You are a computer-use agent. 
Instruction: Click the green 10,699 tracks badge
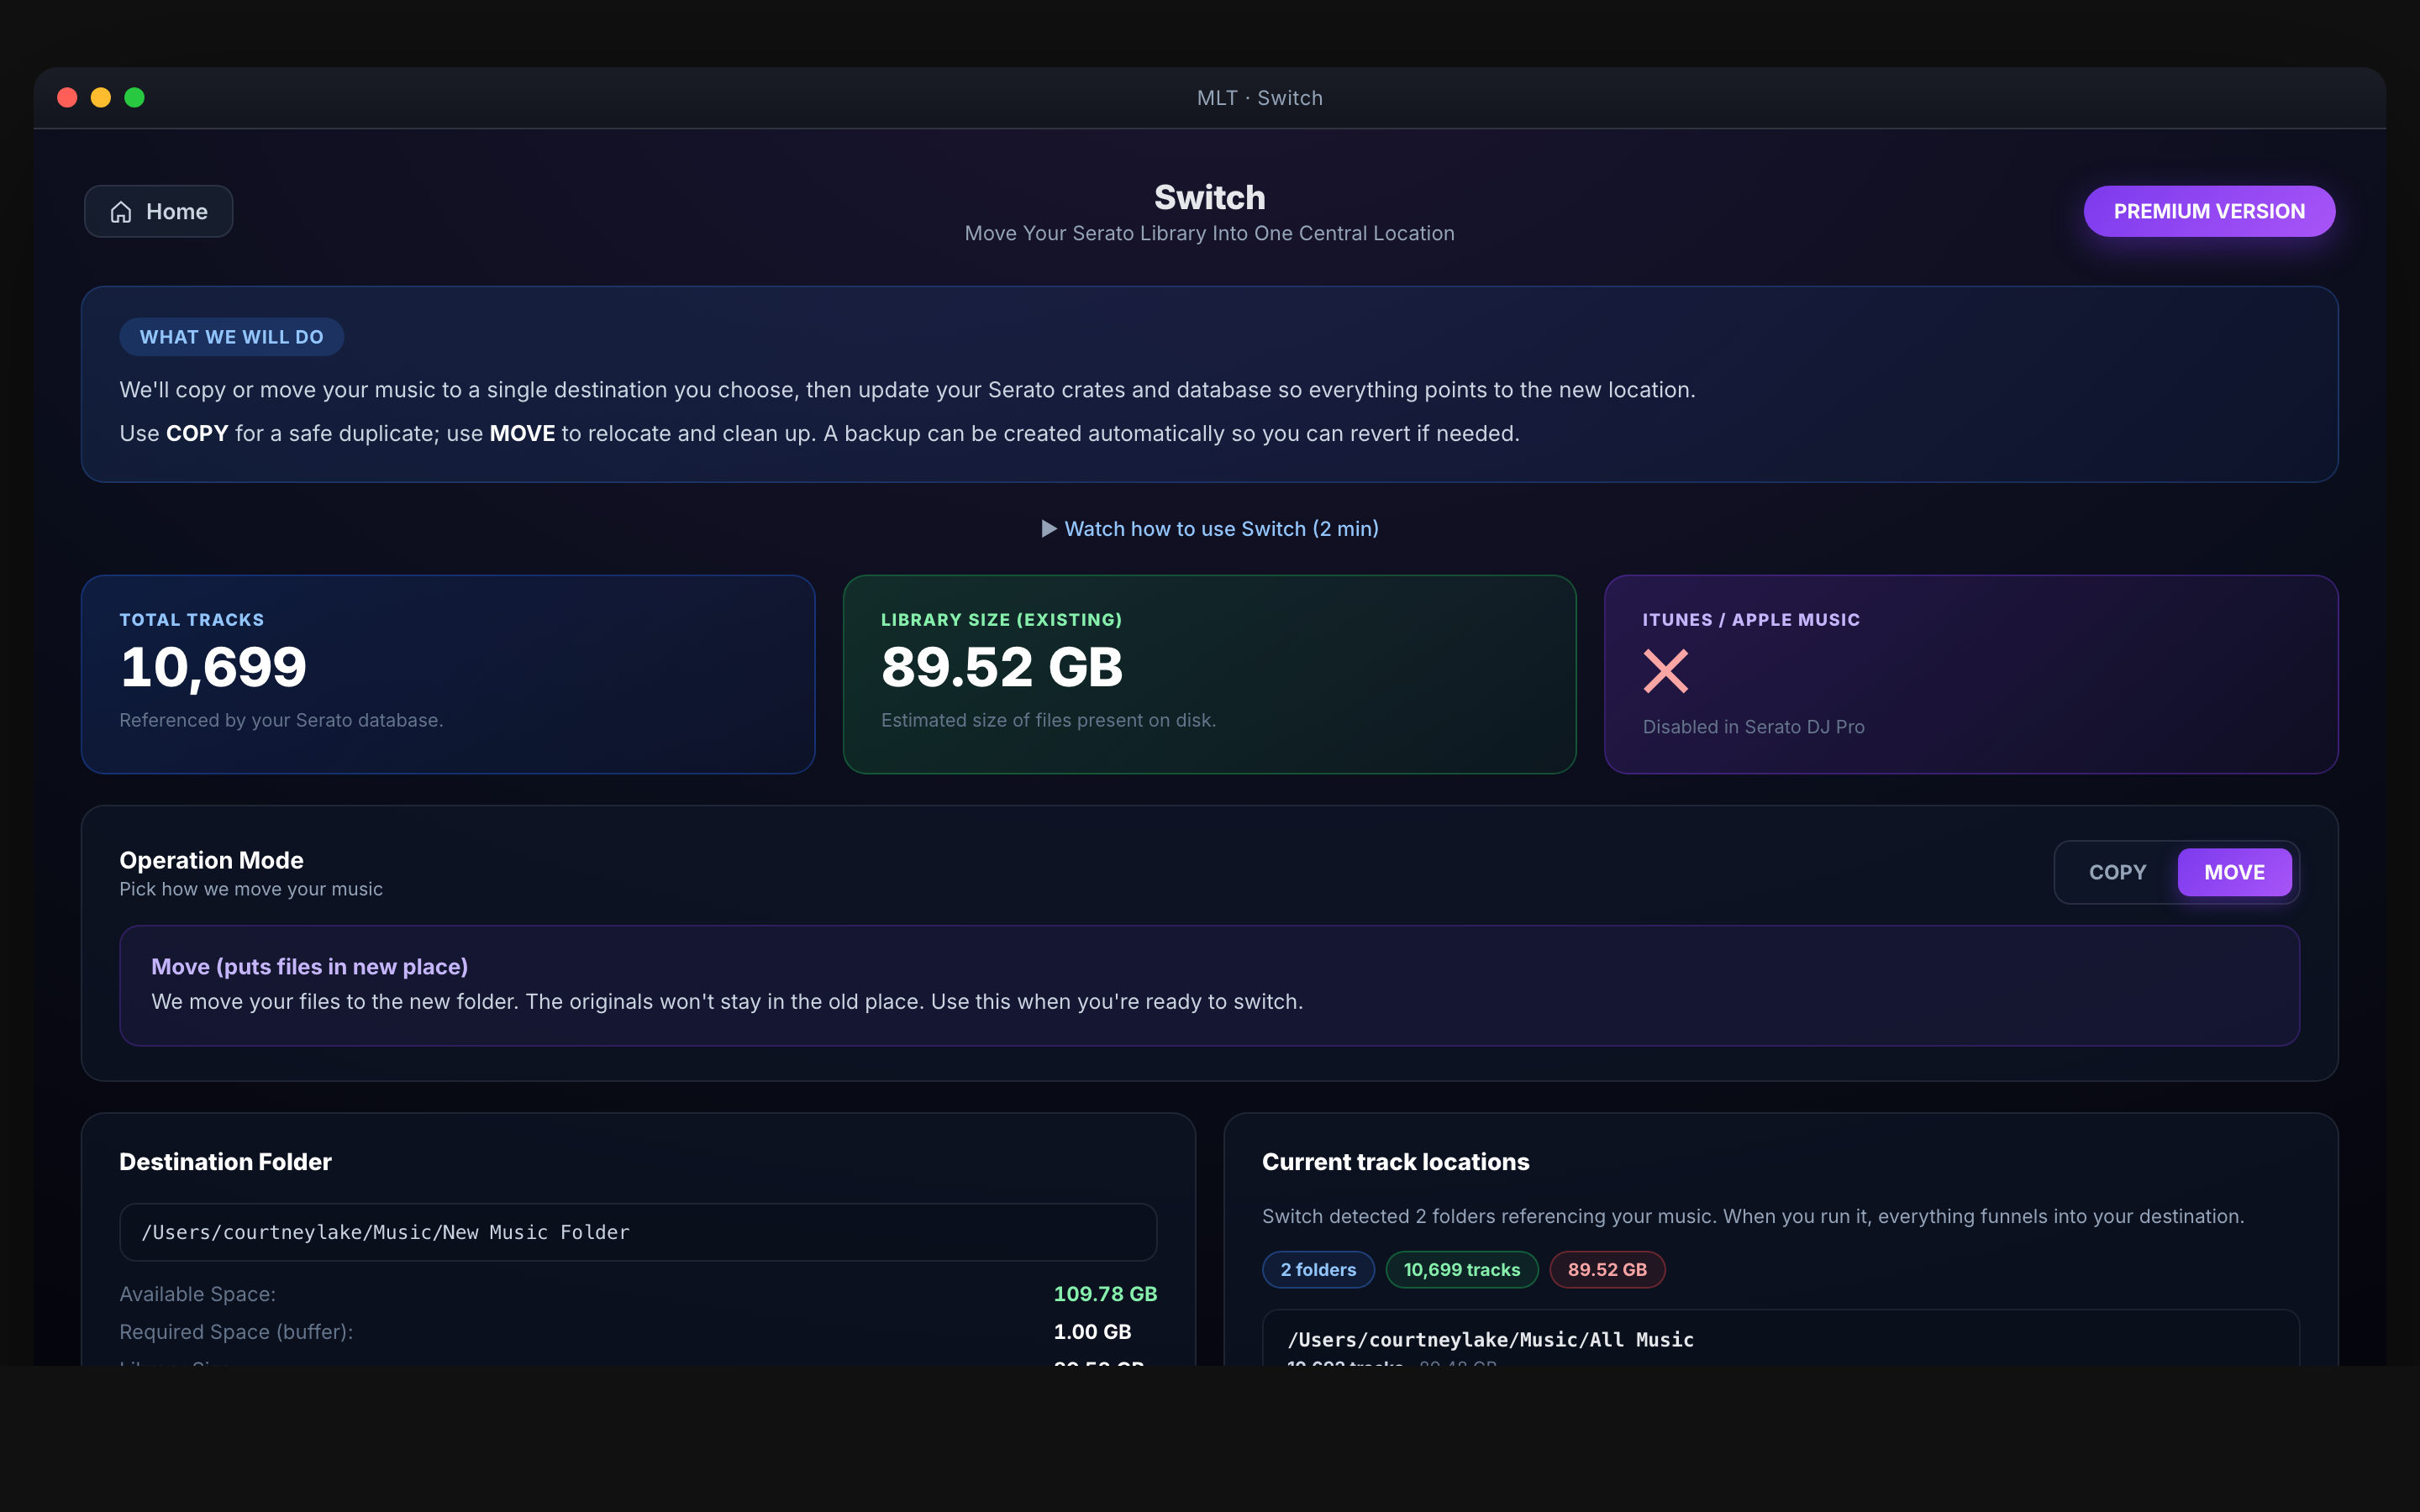[1461, 1269]
